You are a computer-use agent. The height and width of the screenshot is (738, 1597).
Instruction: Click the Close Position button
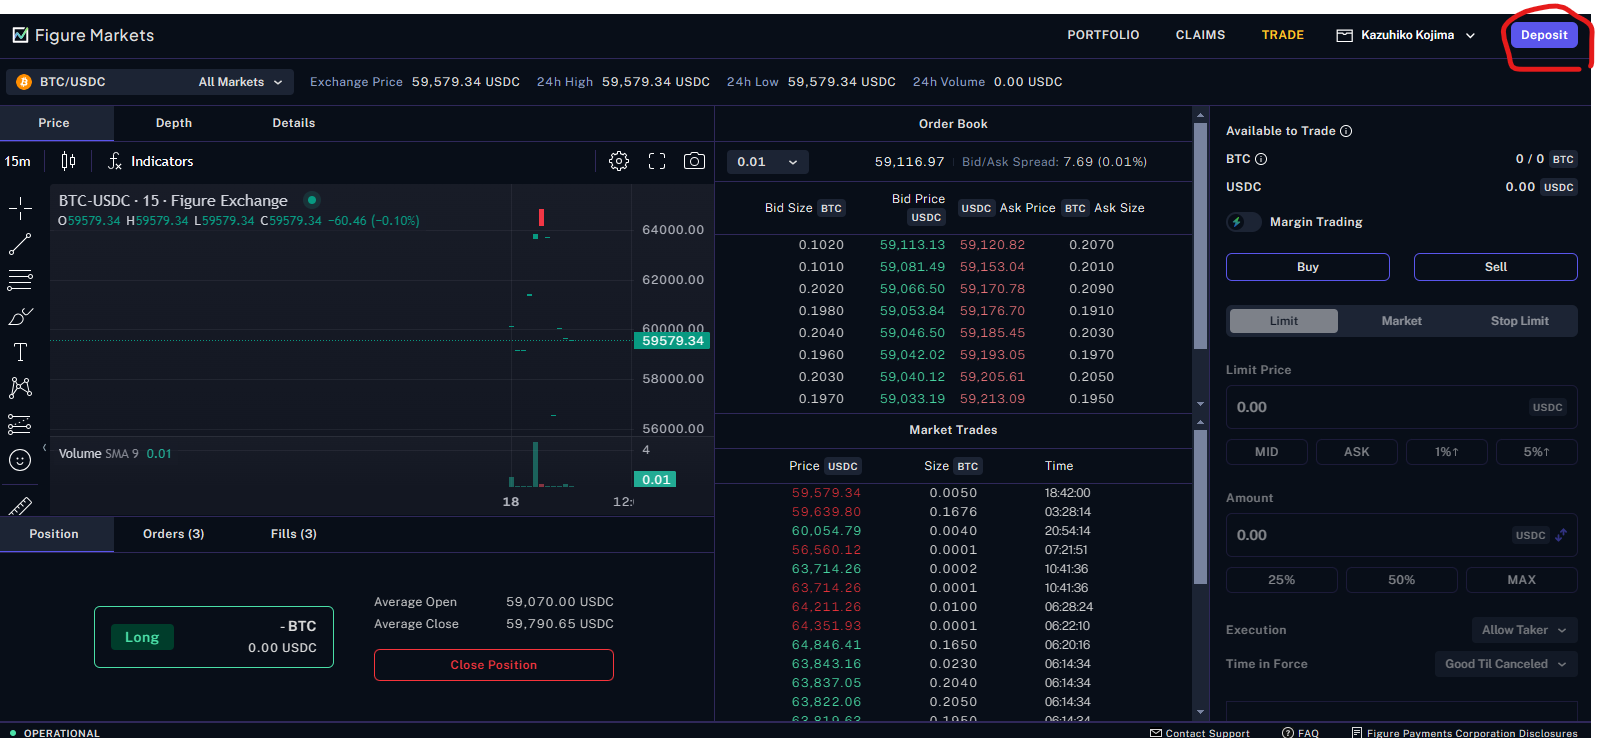coord(494,665)
